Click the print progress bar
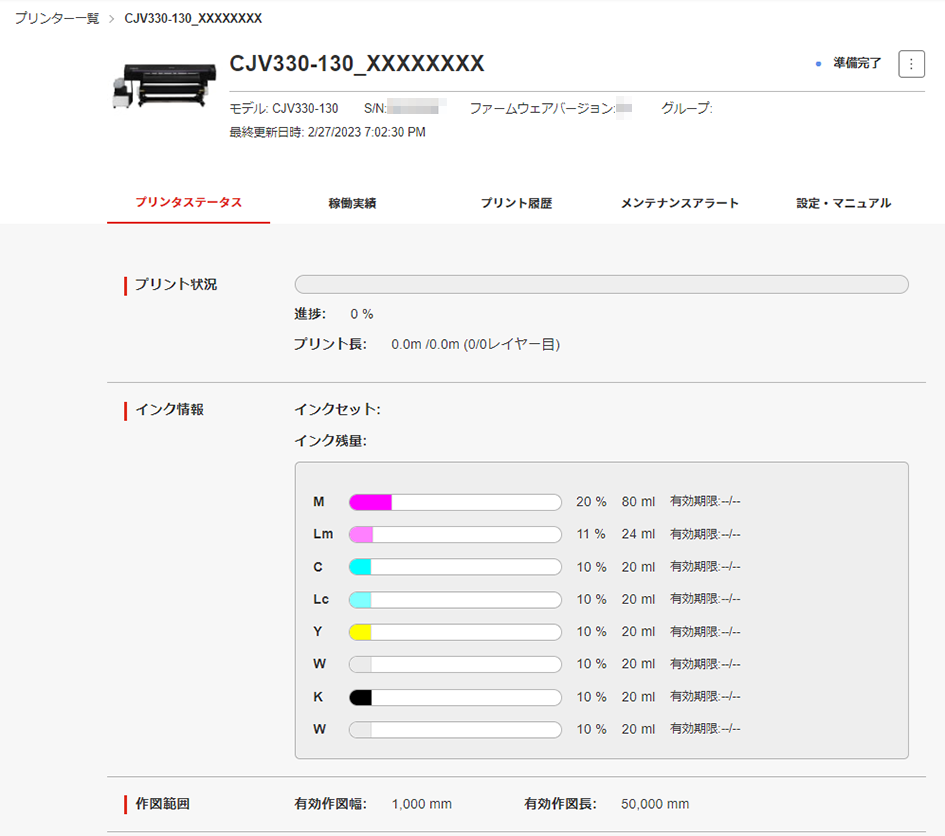 pos(601,284)
